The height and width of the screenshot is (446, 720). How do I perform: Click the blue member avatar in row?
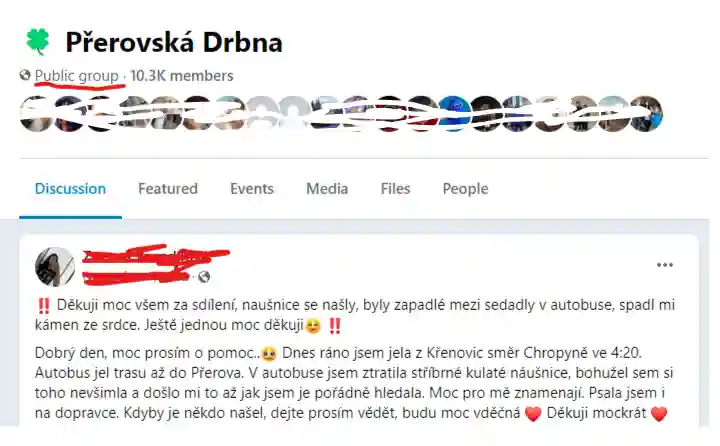(454, 114)
